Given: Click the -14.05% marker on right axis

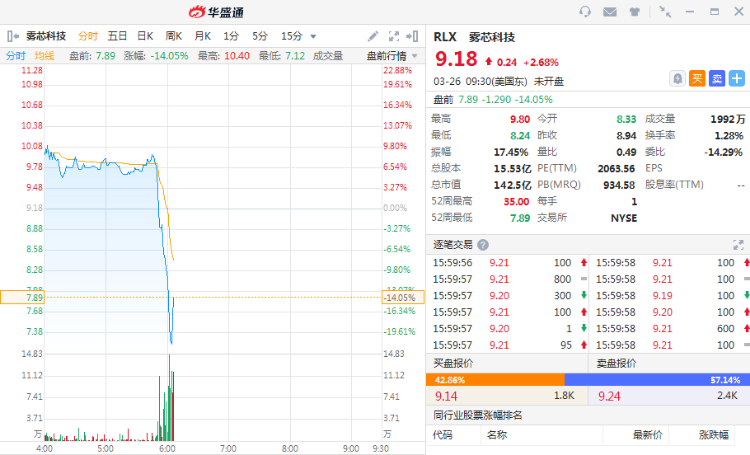Looking at the screenshot, I should coord(403,297).
